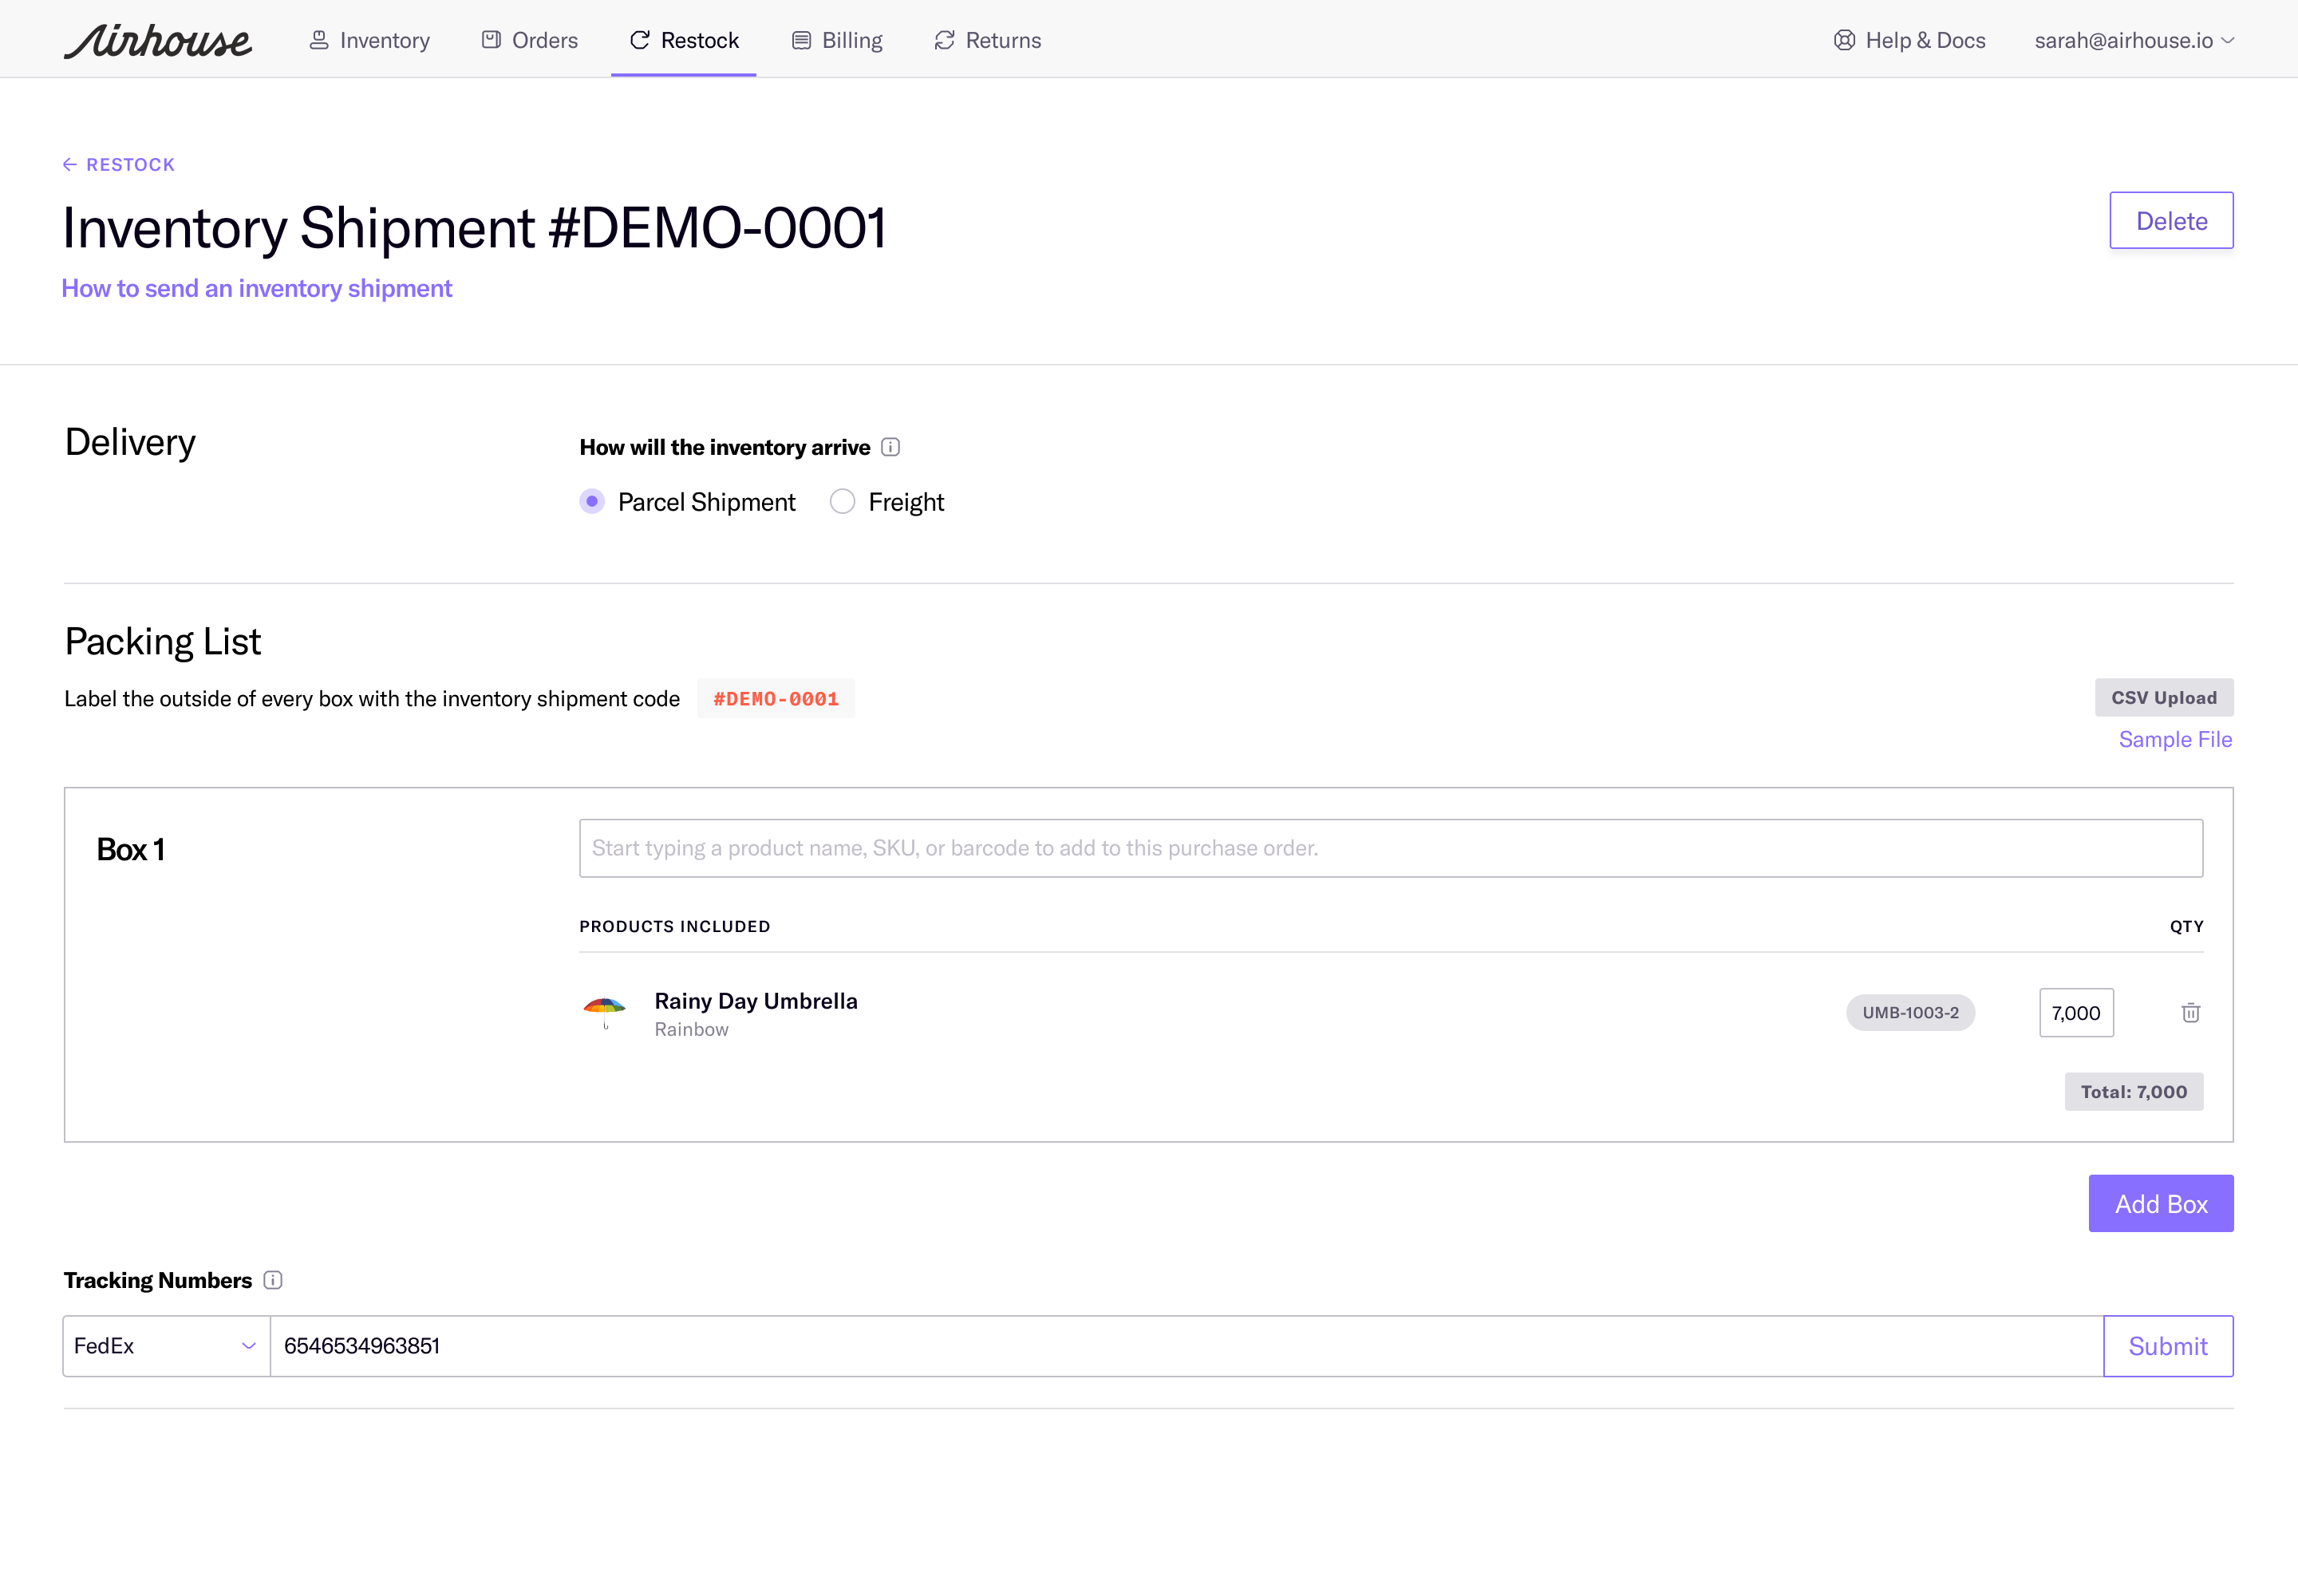
Task: Click the Rainy Day Umbrella product thumbnail
Action: [604, 1012]
